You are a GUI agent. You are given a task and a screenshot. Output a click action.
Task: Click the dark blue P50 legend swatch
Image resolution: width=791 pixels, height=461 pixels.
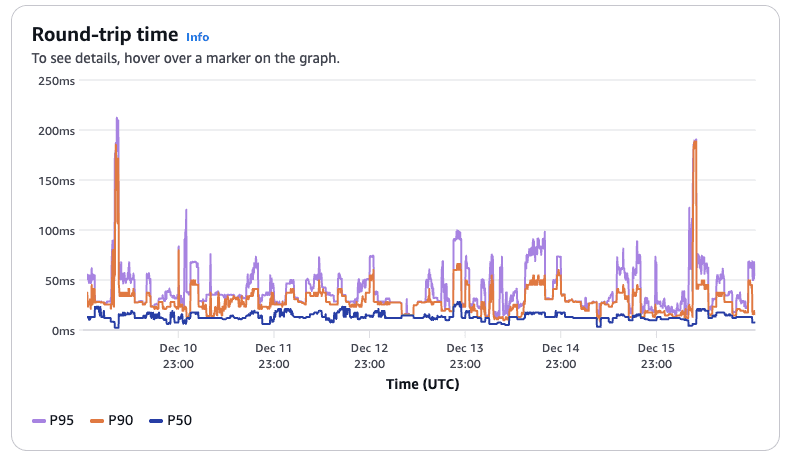click(156, 421)
